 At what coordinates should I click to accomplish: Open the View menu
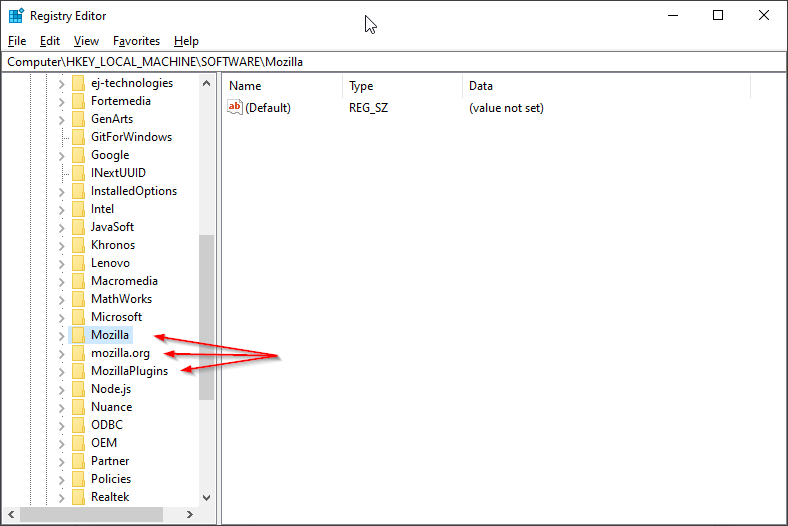click(86, 41)
